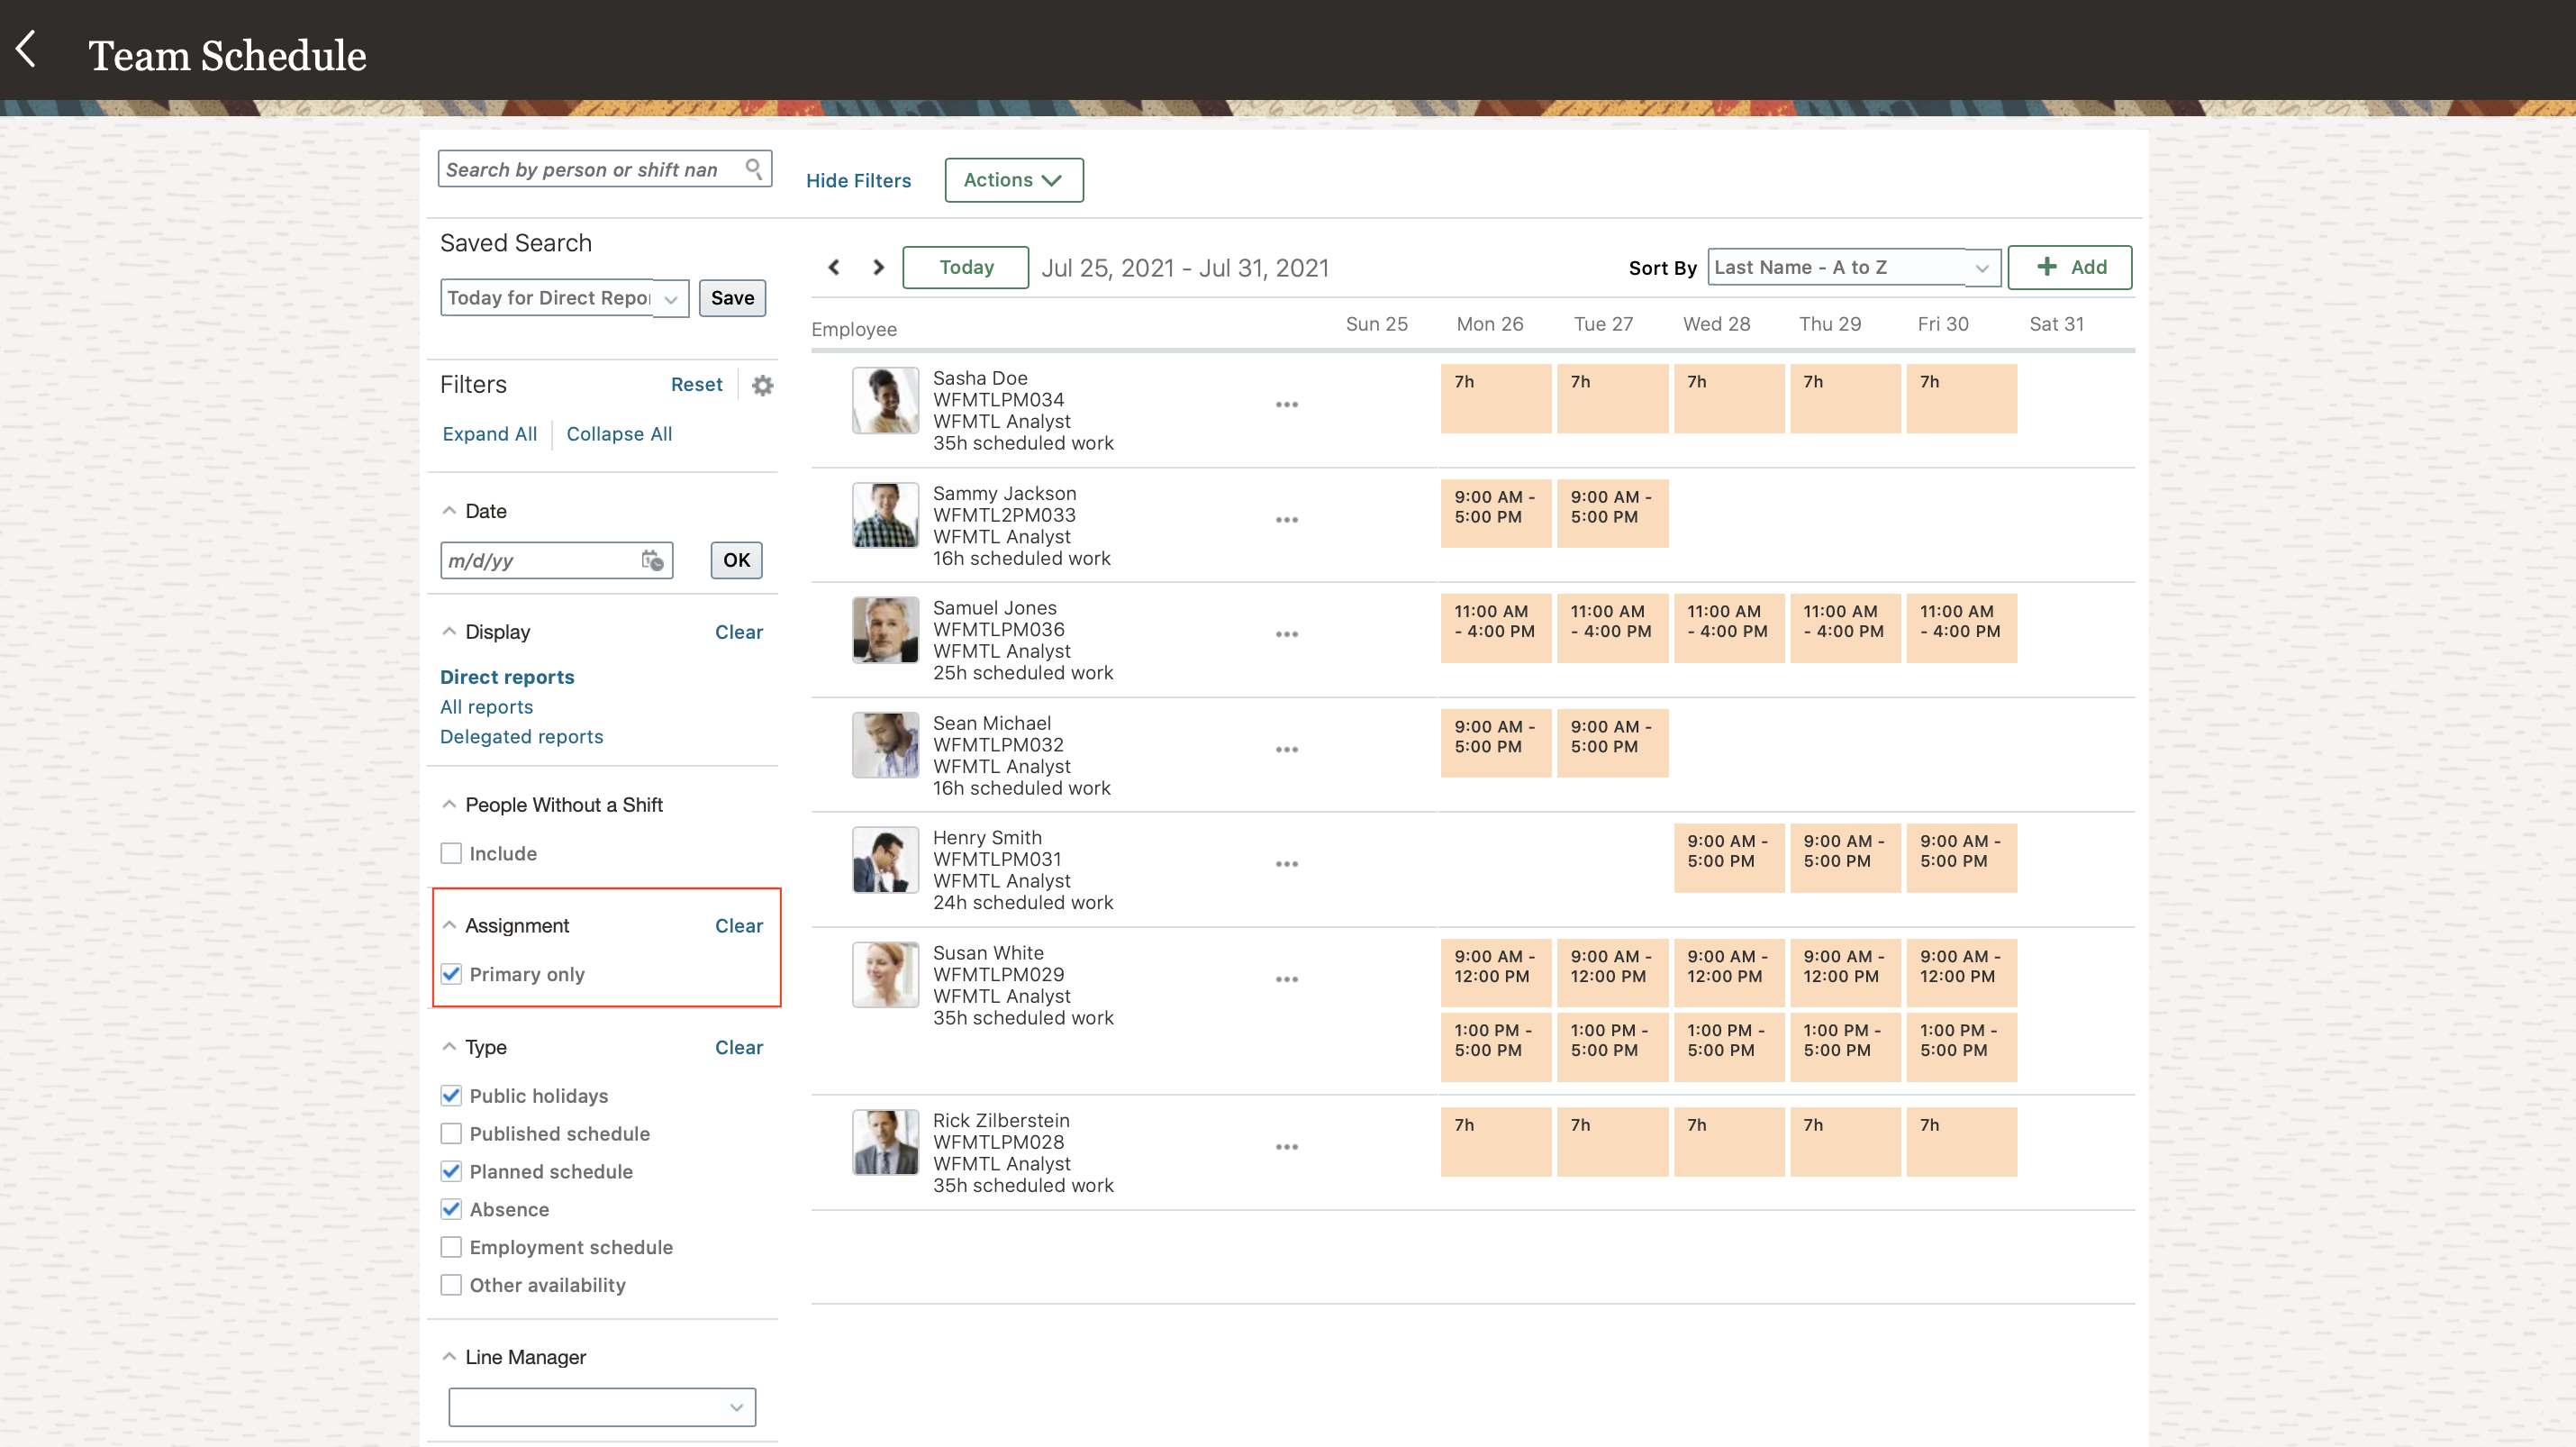Go to the previous week arrow
Viewport: 2576px width, 1447px height.
click(x=834, y=267)
